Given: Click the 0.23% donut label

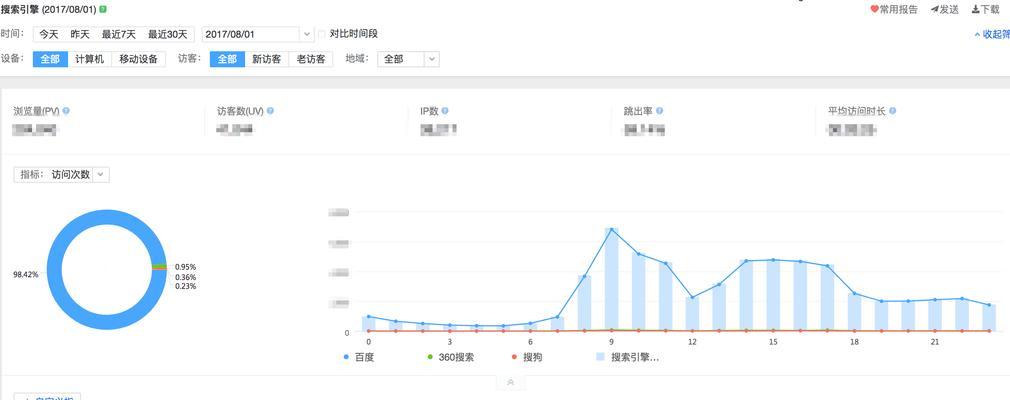Looking at the screenshot, I should 186,286.
